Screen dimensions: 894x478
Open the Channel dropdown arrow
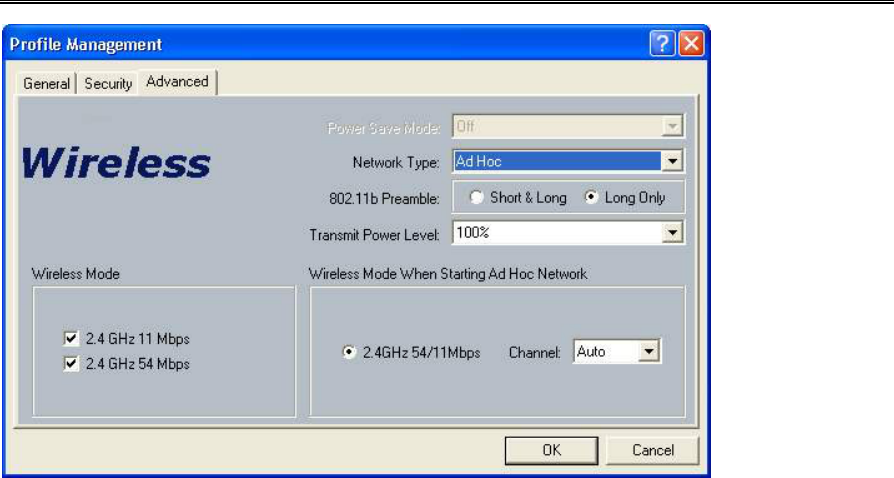[649, 351]
